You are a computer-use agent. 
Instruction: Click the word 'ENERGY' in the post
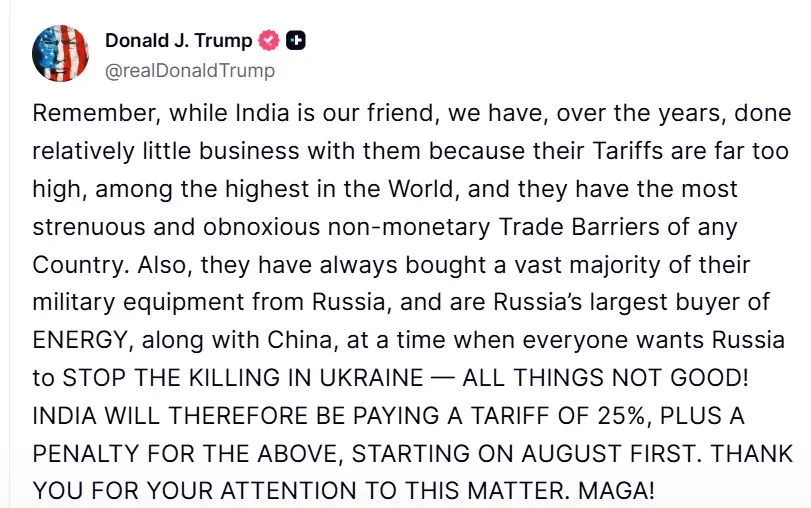(x=80, y=340)
